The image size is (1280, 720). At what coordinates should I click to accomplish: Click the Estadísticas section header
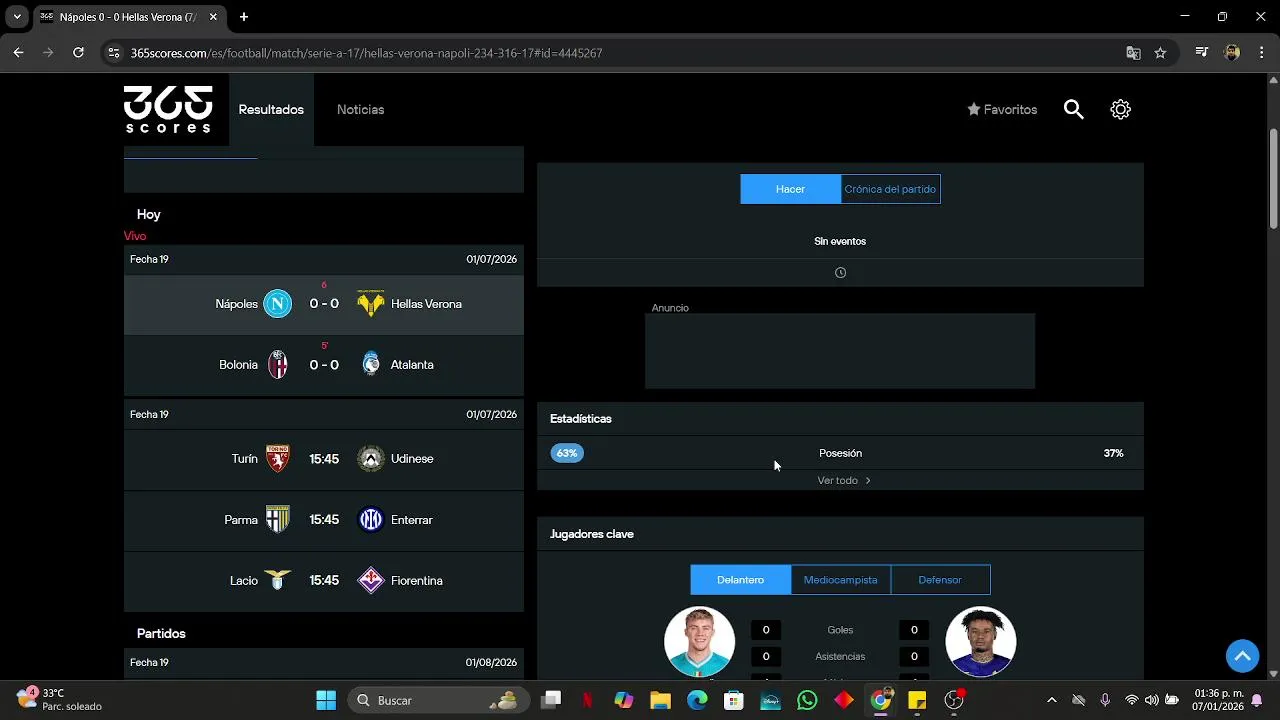pos(581,419)
